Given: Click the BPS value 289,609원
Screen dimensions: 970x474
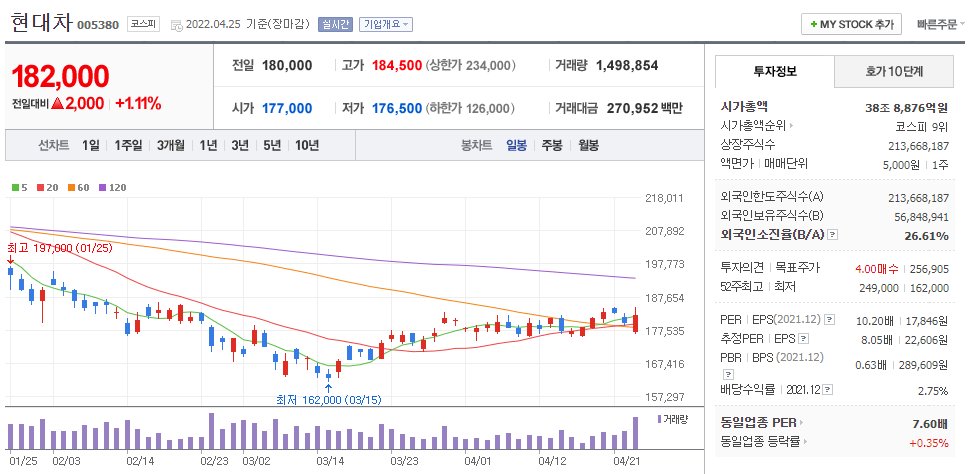Looking at the screenshot, I should [x=926, y=365].
